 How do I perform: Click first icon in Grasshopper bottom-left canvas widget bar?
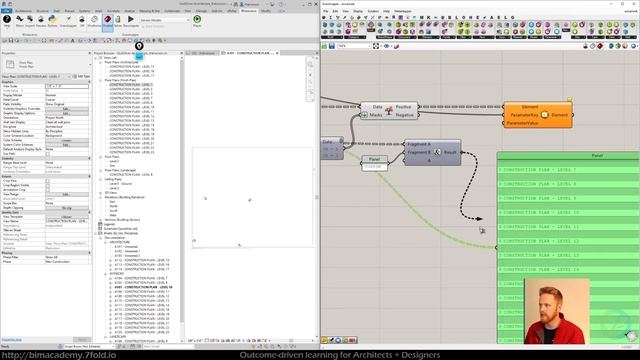click(324, 340)
